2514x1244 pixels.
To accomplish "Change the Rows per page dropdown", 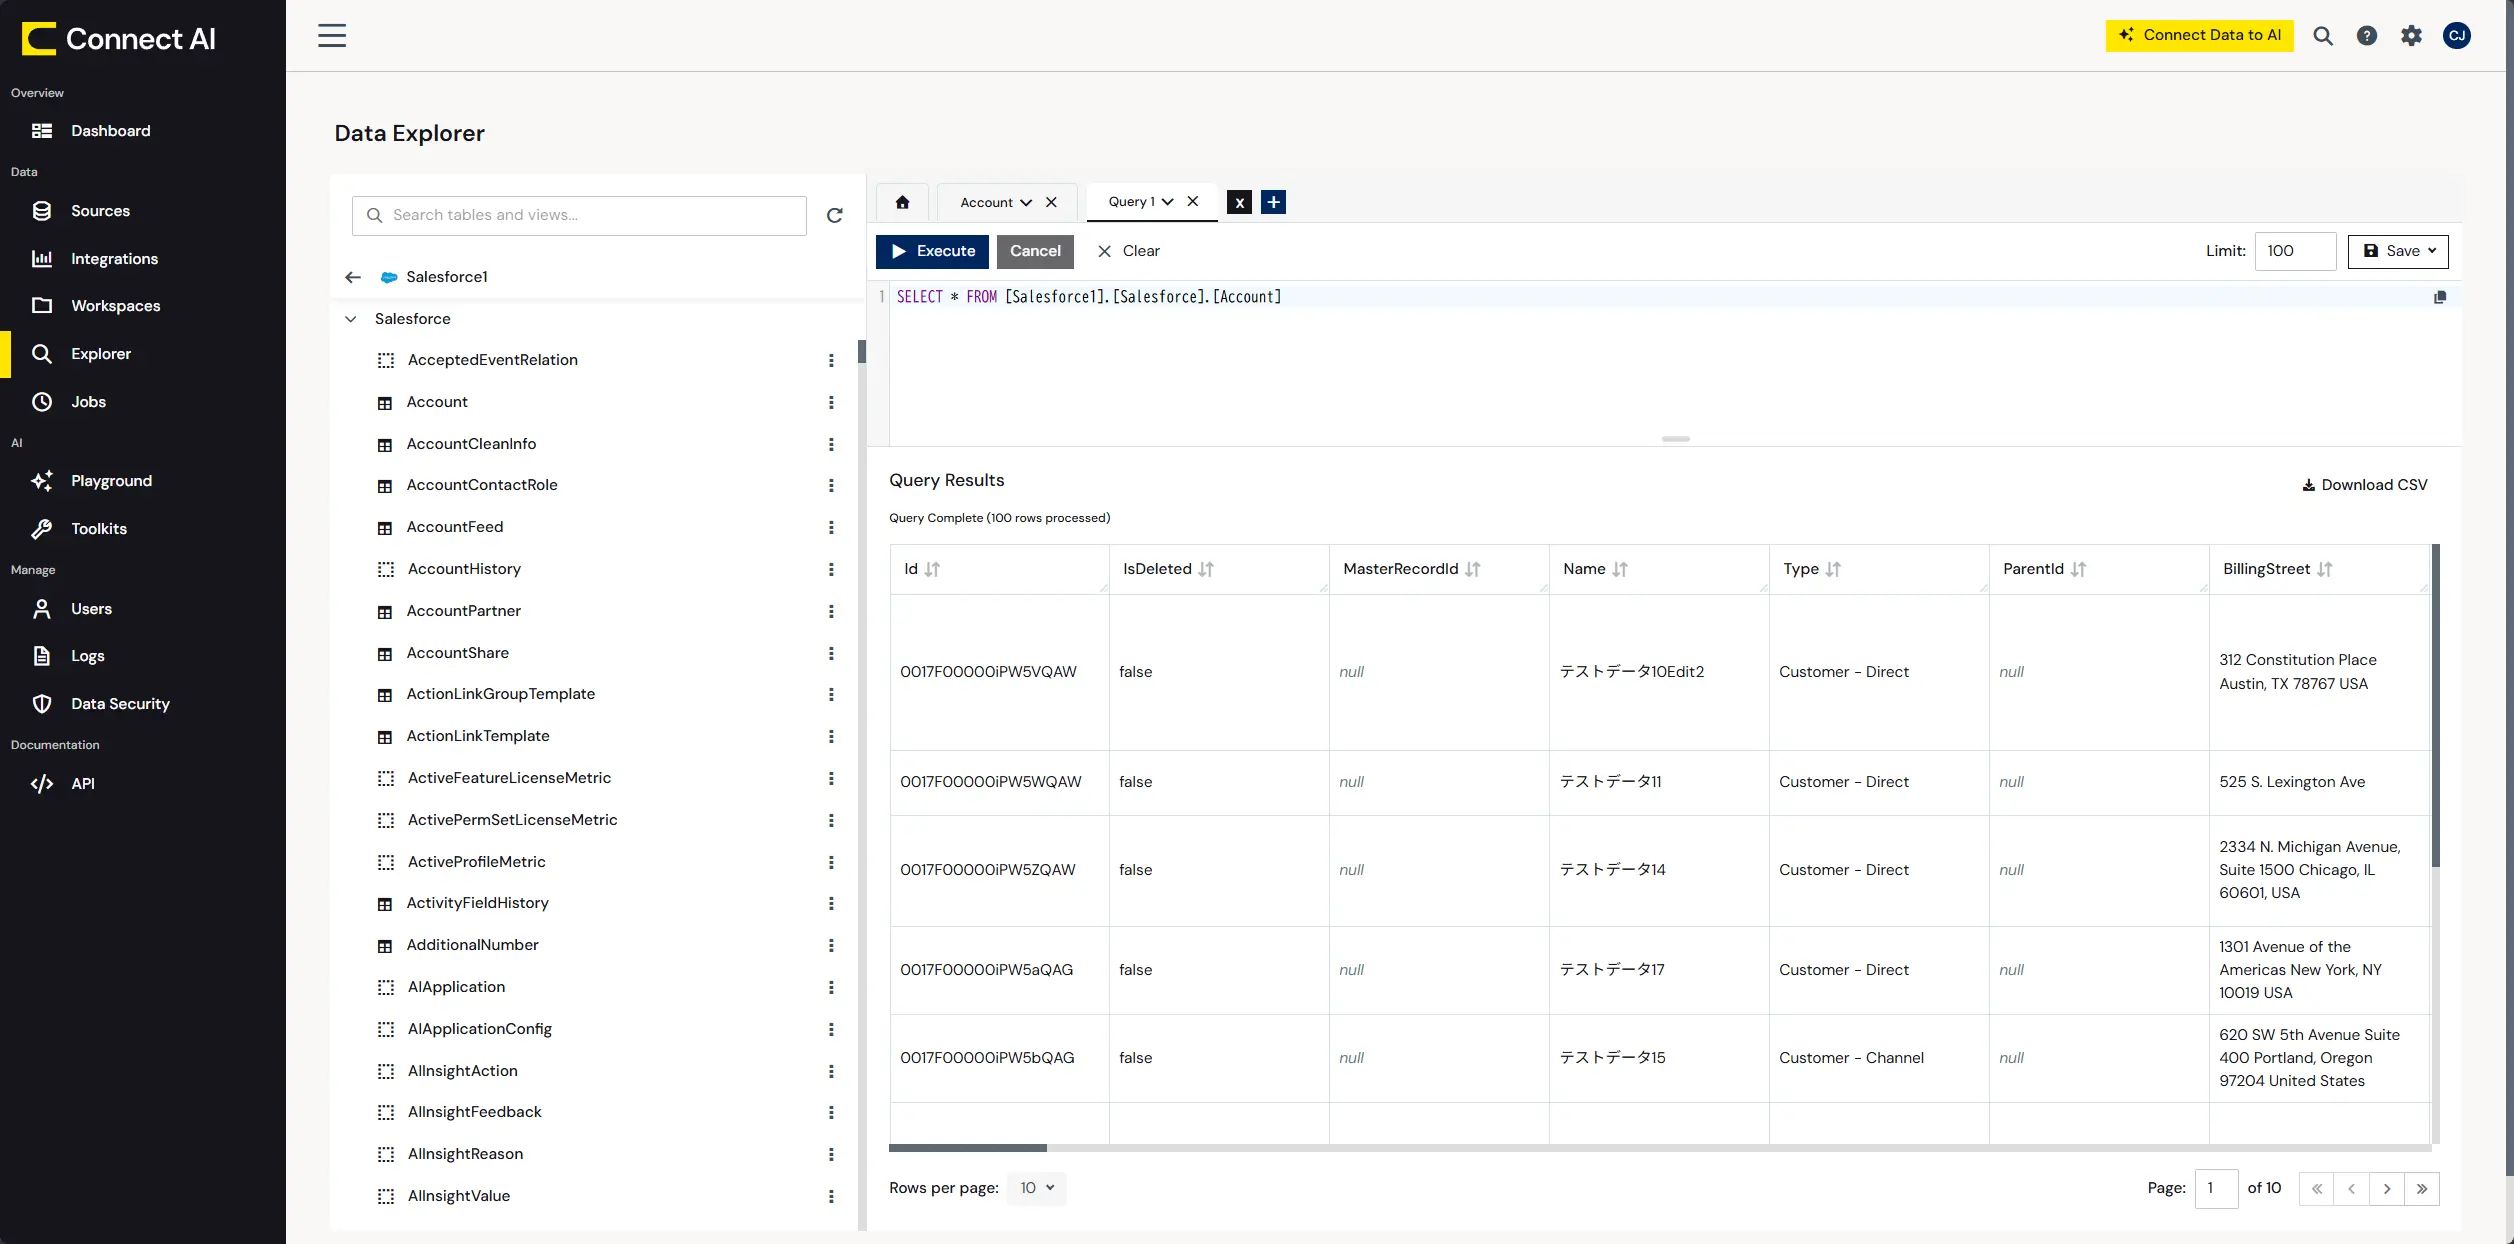I will coord(1037,1188).
